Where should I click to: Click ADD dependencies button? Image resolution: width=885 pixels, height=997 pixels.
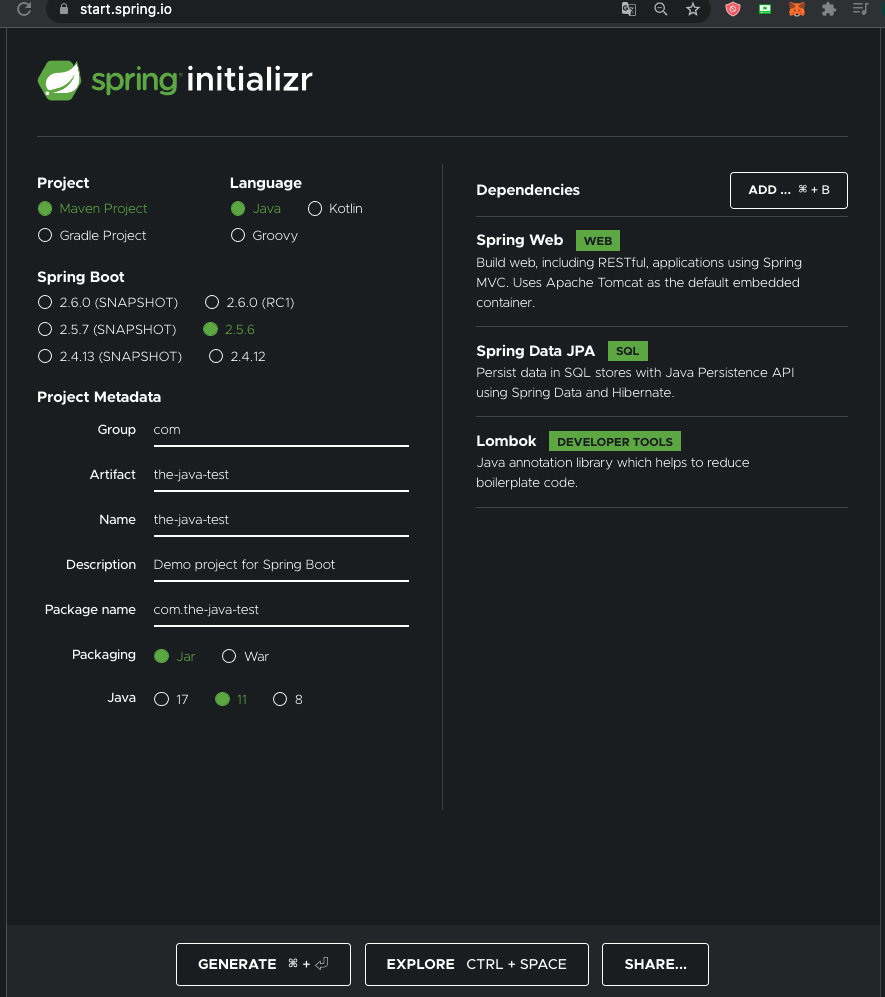pos(788,190)
